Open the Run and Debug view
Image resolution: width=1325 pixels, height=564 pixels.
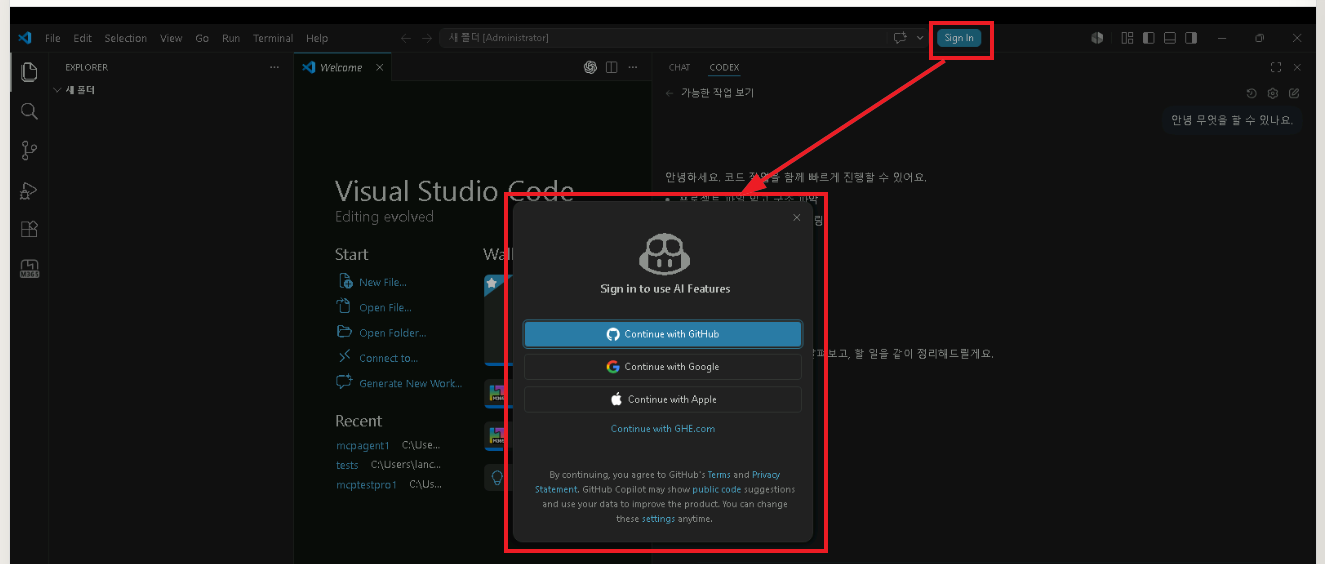(x=29, y=190)
